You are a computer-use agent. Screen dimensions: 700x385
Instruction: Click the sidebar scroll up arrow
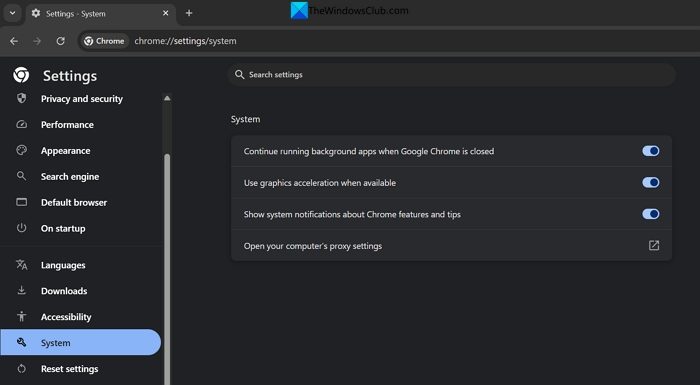(x=167, y=98)
